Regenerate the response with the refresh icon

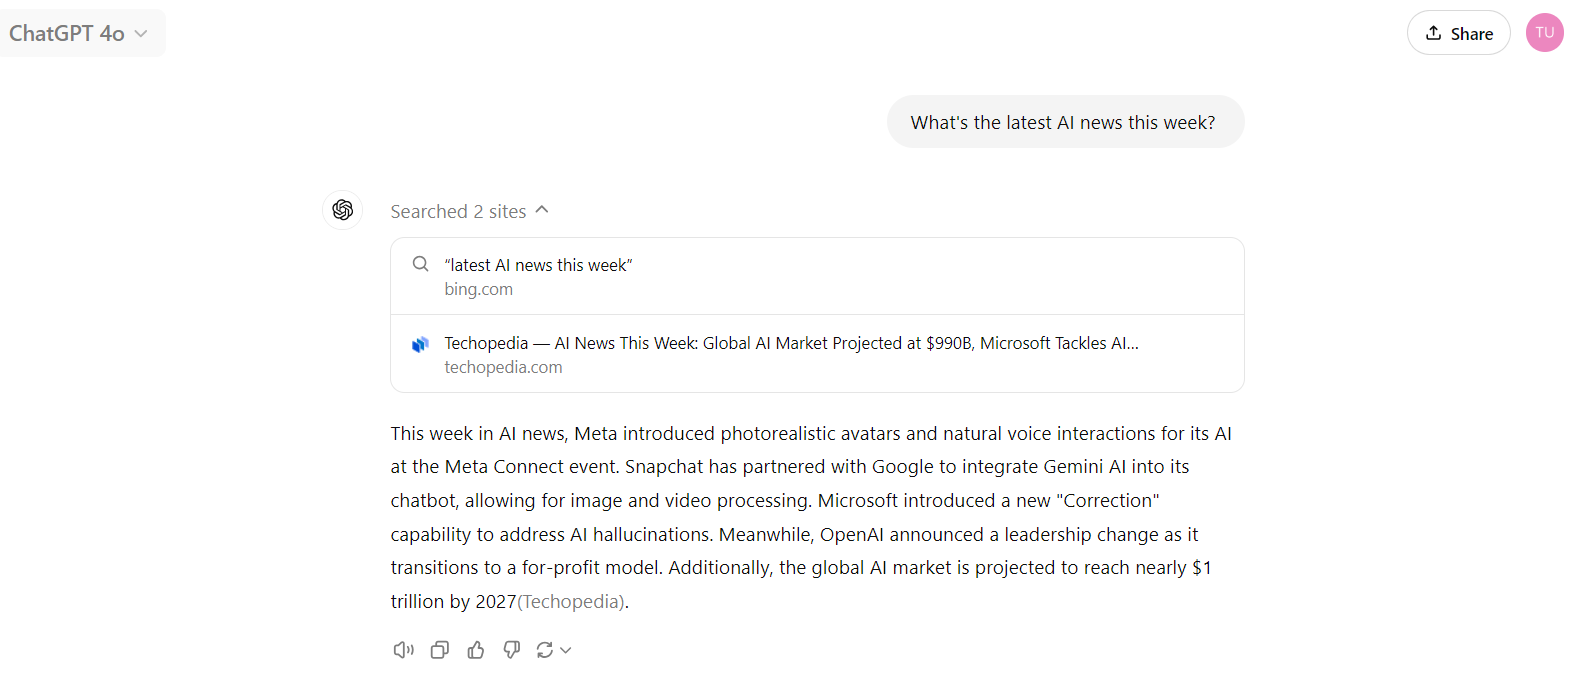545,650
